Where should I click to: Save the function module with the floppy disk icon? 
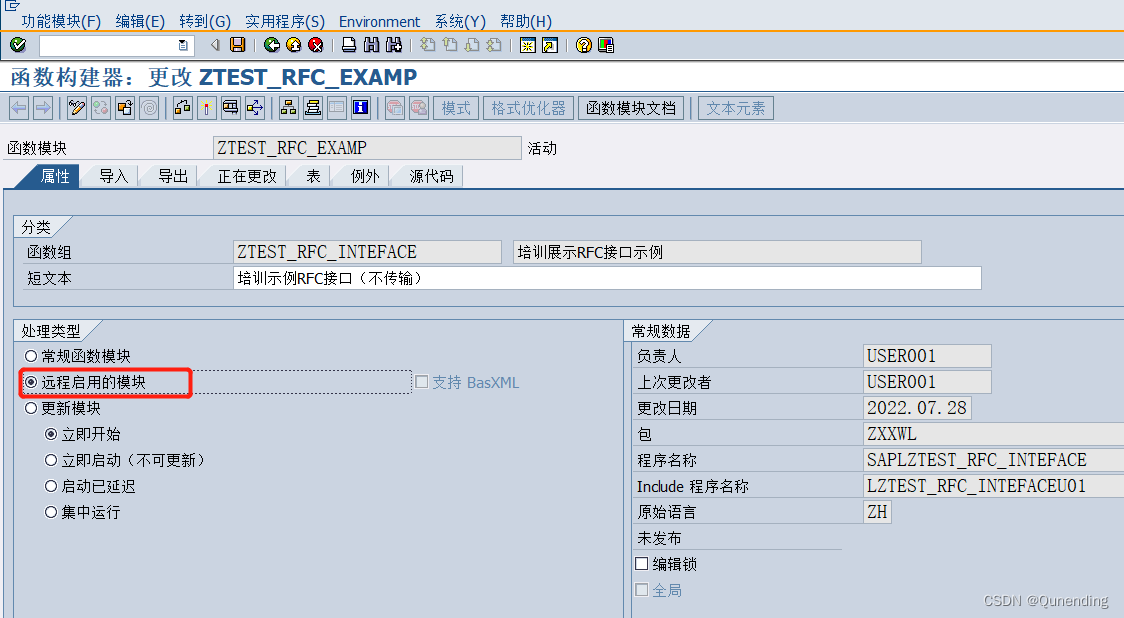coord(237,45)
